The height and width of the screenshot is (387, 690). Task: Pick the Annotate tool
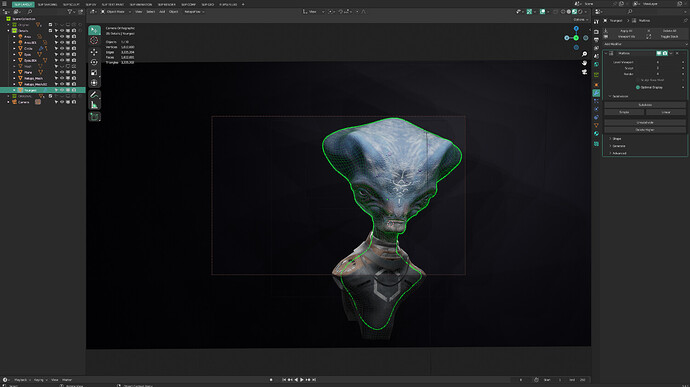(94, 95)
